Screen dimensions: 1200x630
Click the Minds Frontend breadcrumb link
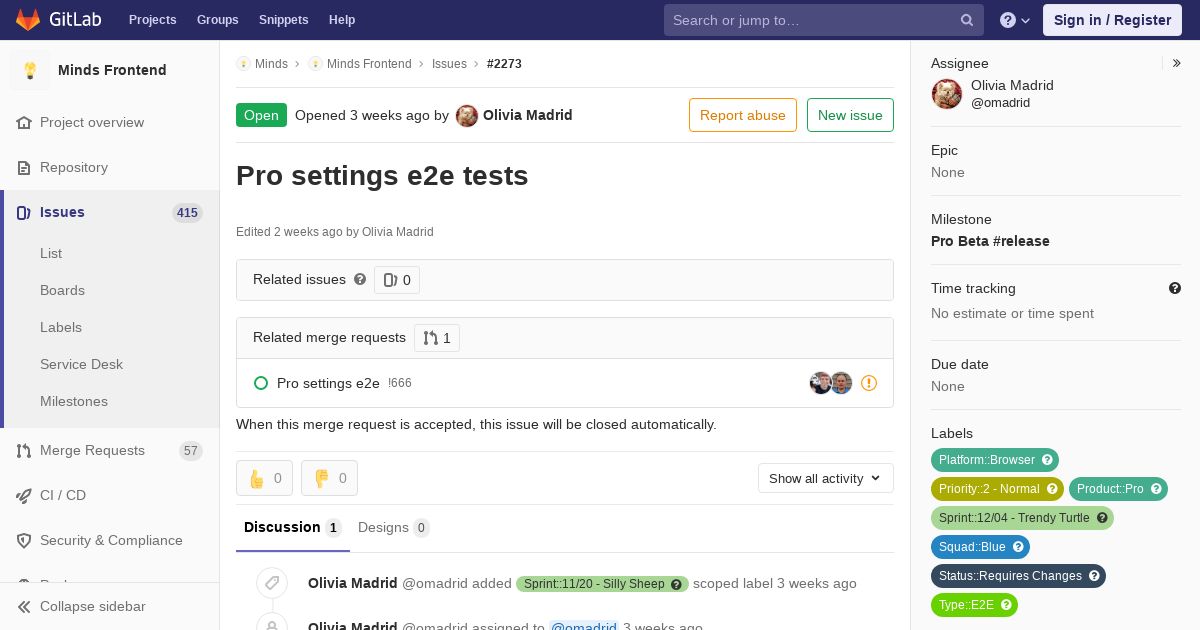pos(369,64)
